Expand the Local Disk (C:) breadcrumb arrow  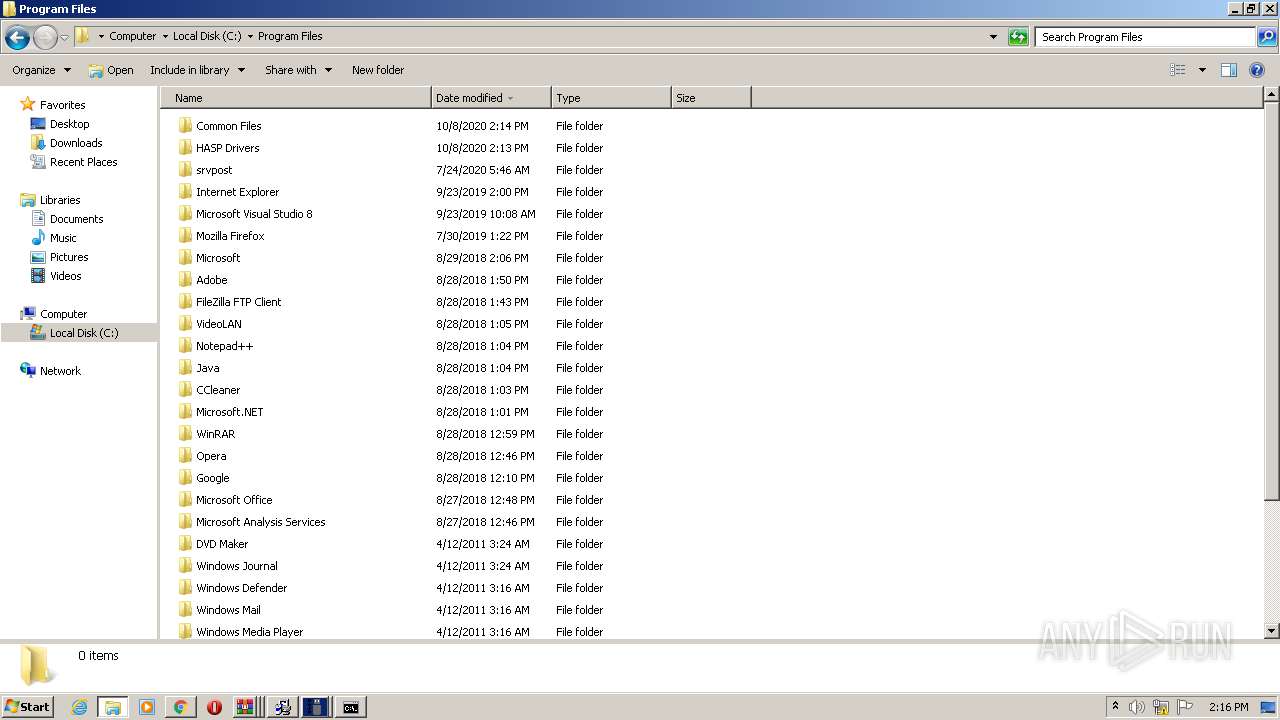click(250, 36)
